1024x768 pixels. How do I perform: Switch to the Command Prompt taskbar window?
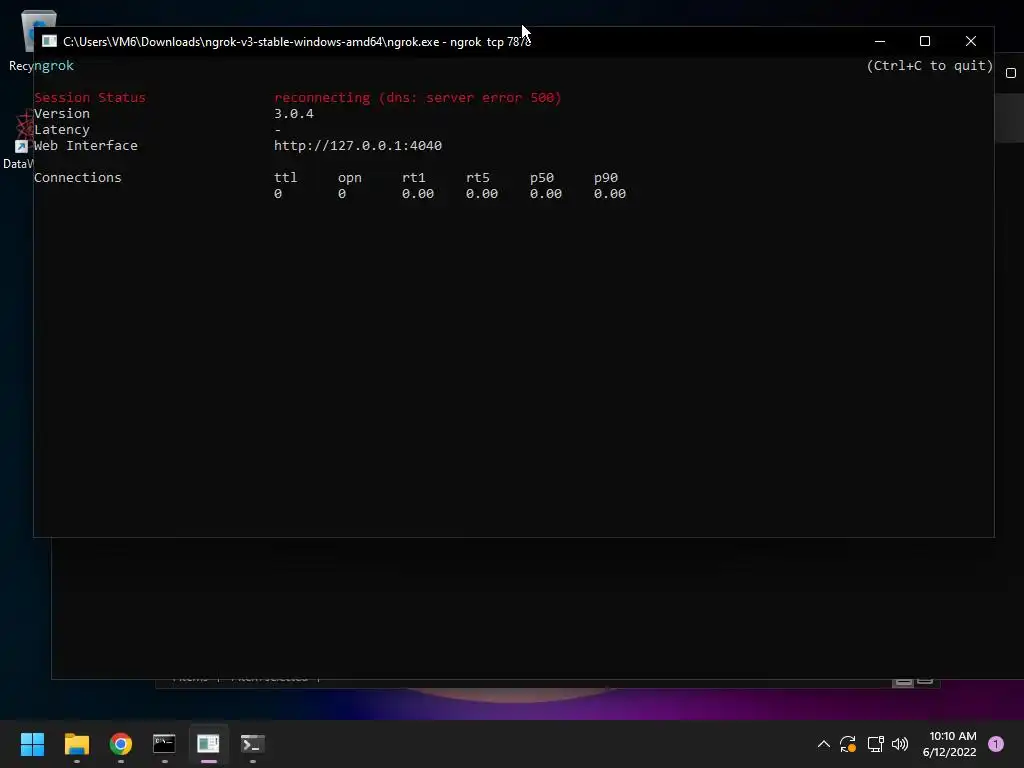[164, 744]
